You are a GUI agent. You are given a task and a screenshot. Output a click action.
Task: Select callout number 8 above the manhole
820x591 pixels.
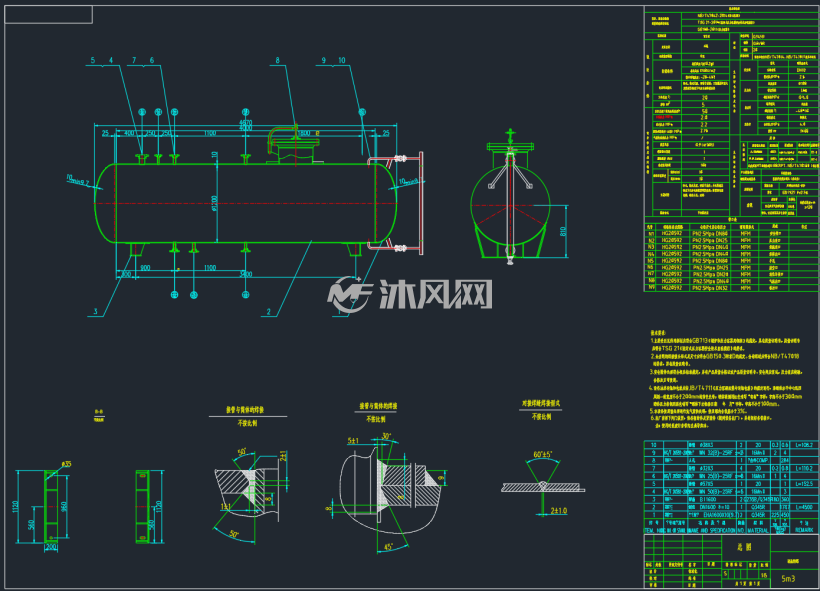tap(277, 61)
